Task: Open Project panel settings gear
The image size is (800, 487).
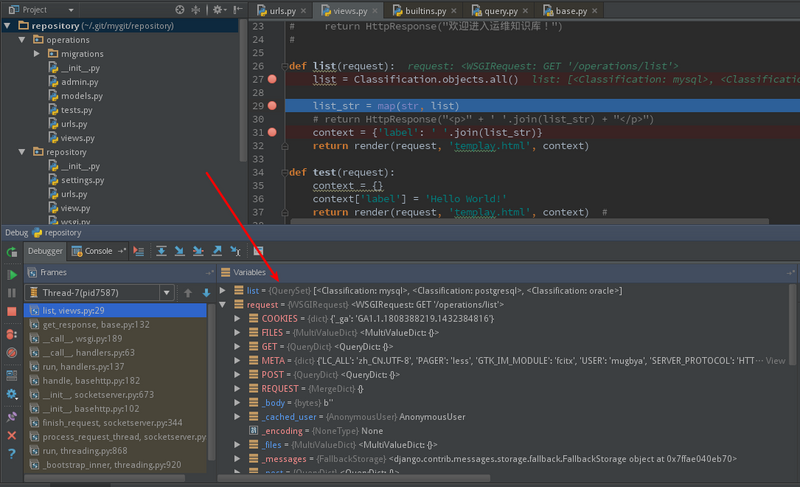Action: [x=218, y=10]
